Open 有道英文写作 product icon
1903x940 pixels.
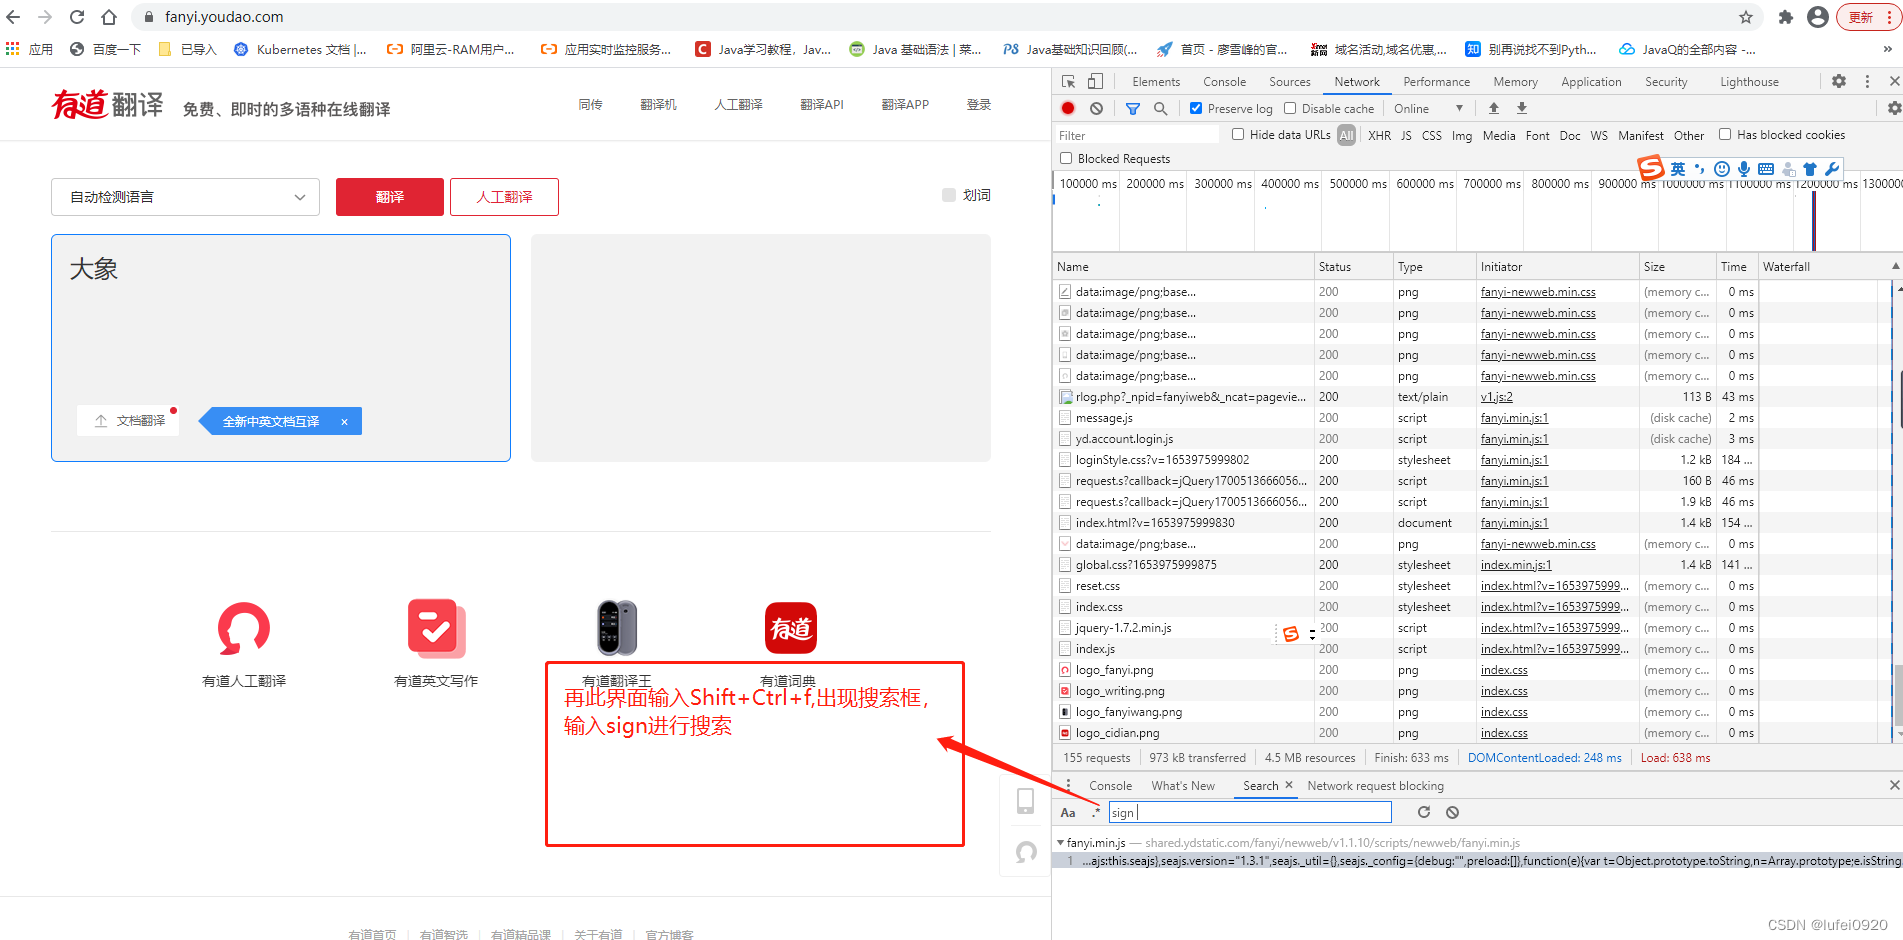click(x=436, y=629)
